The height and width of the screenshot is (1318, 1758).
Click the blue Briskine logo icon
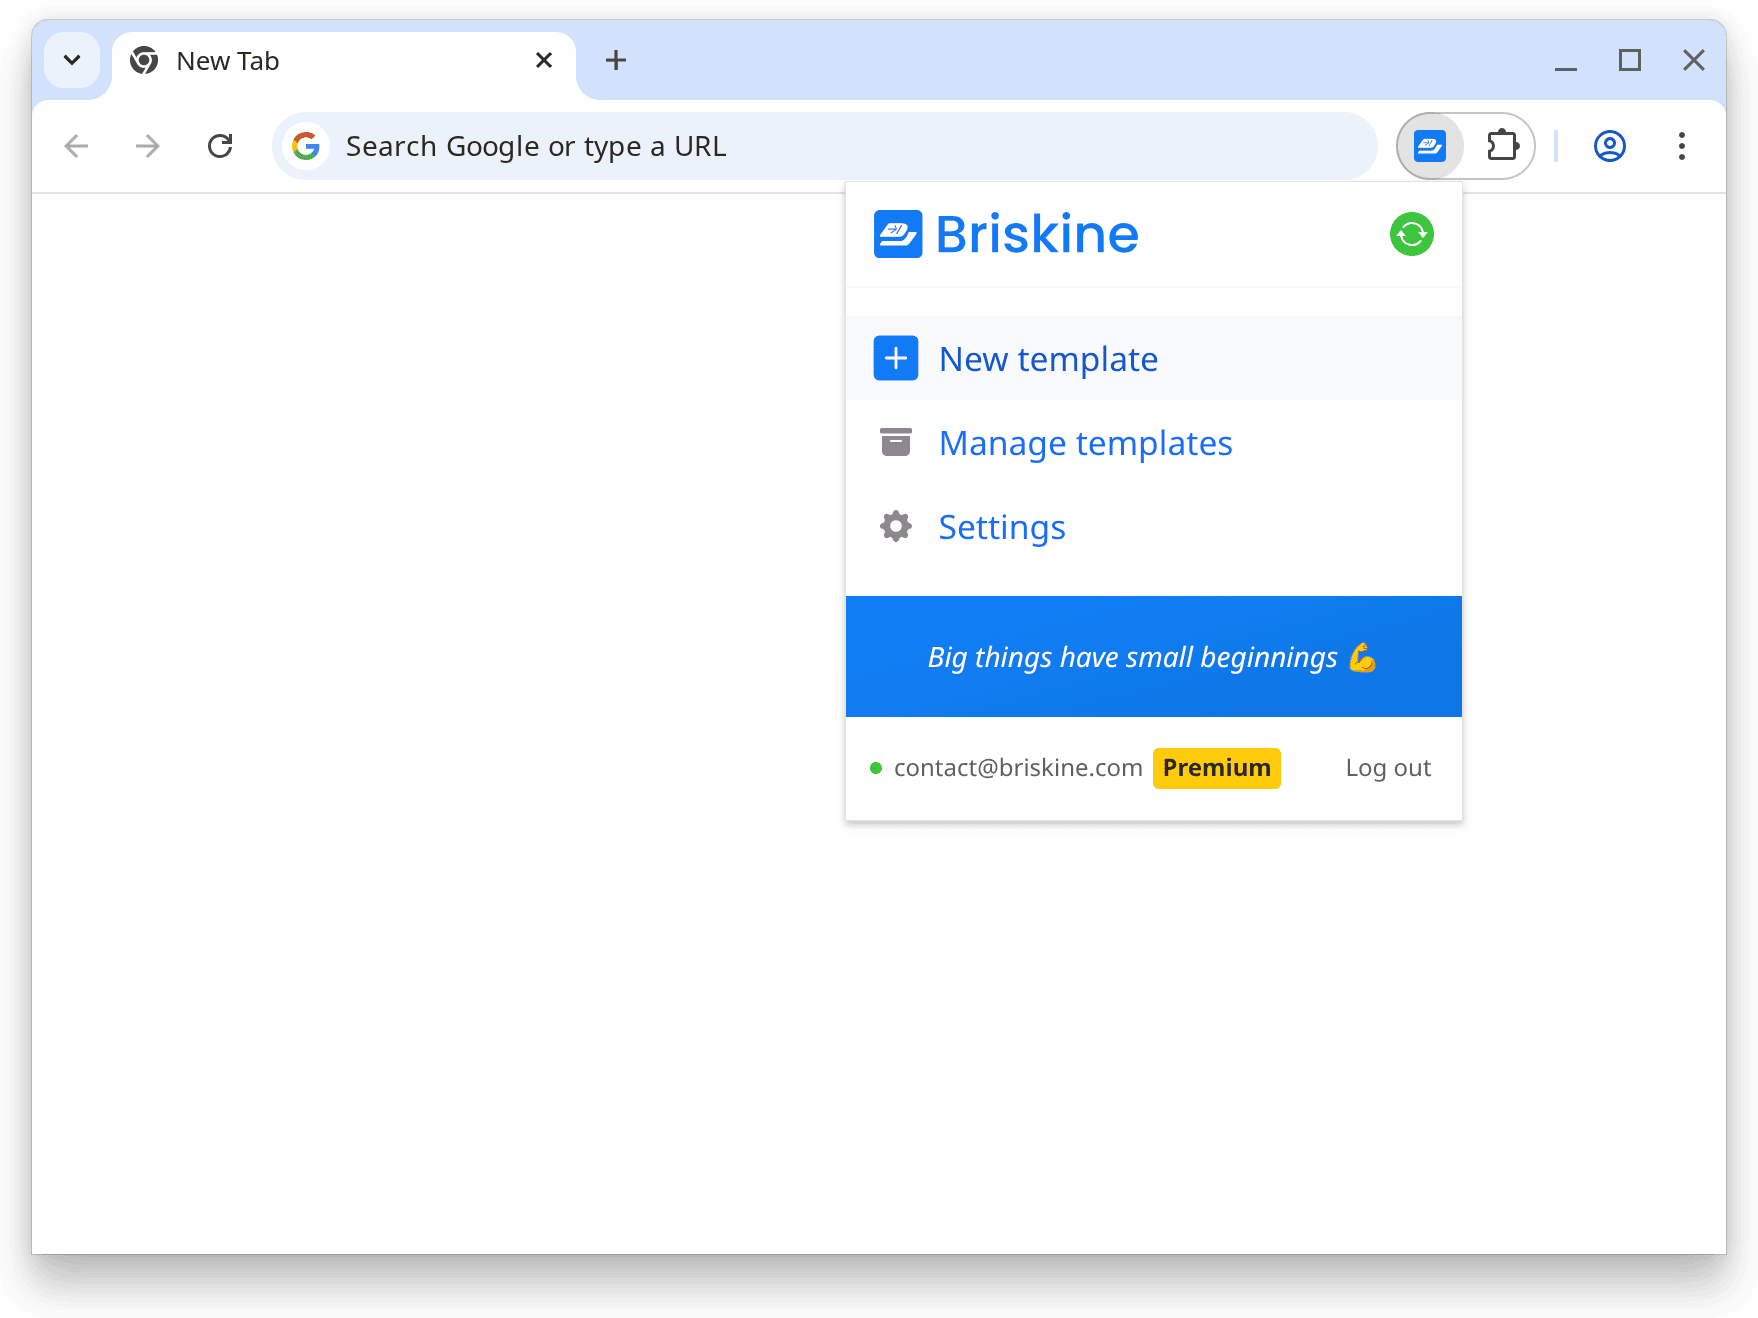click(x=898, y=233)
